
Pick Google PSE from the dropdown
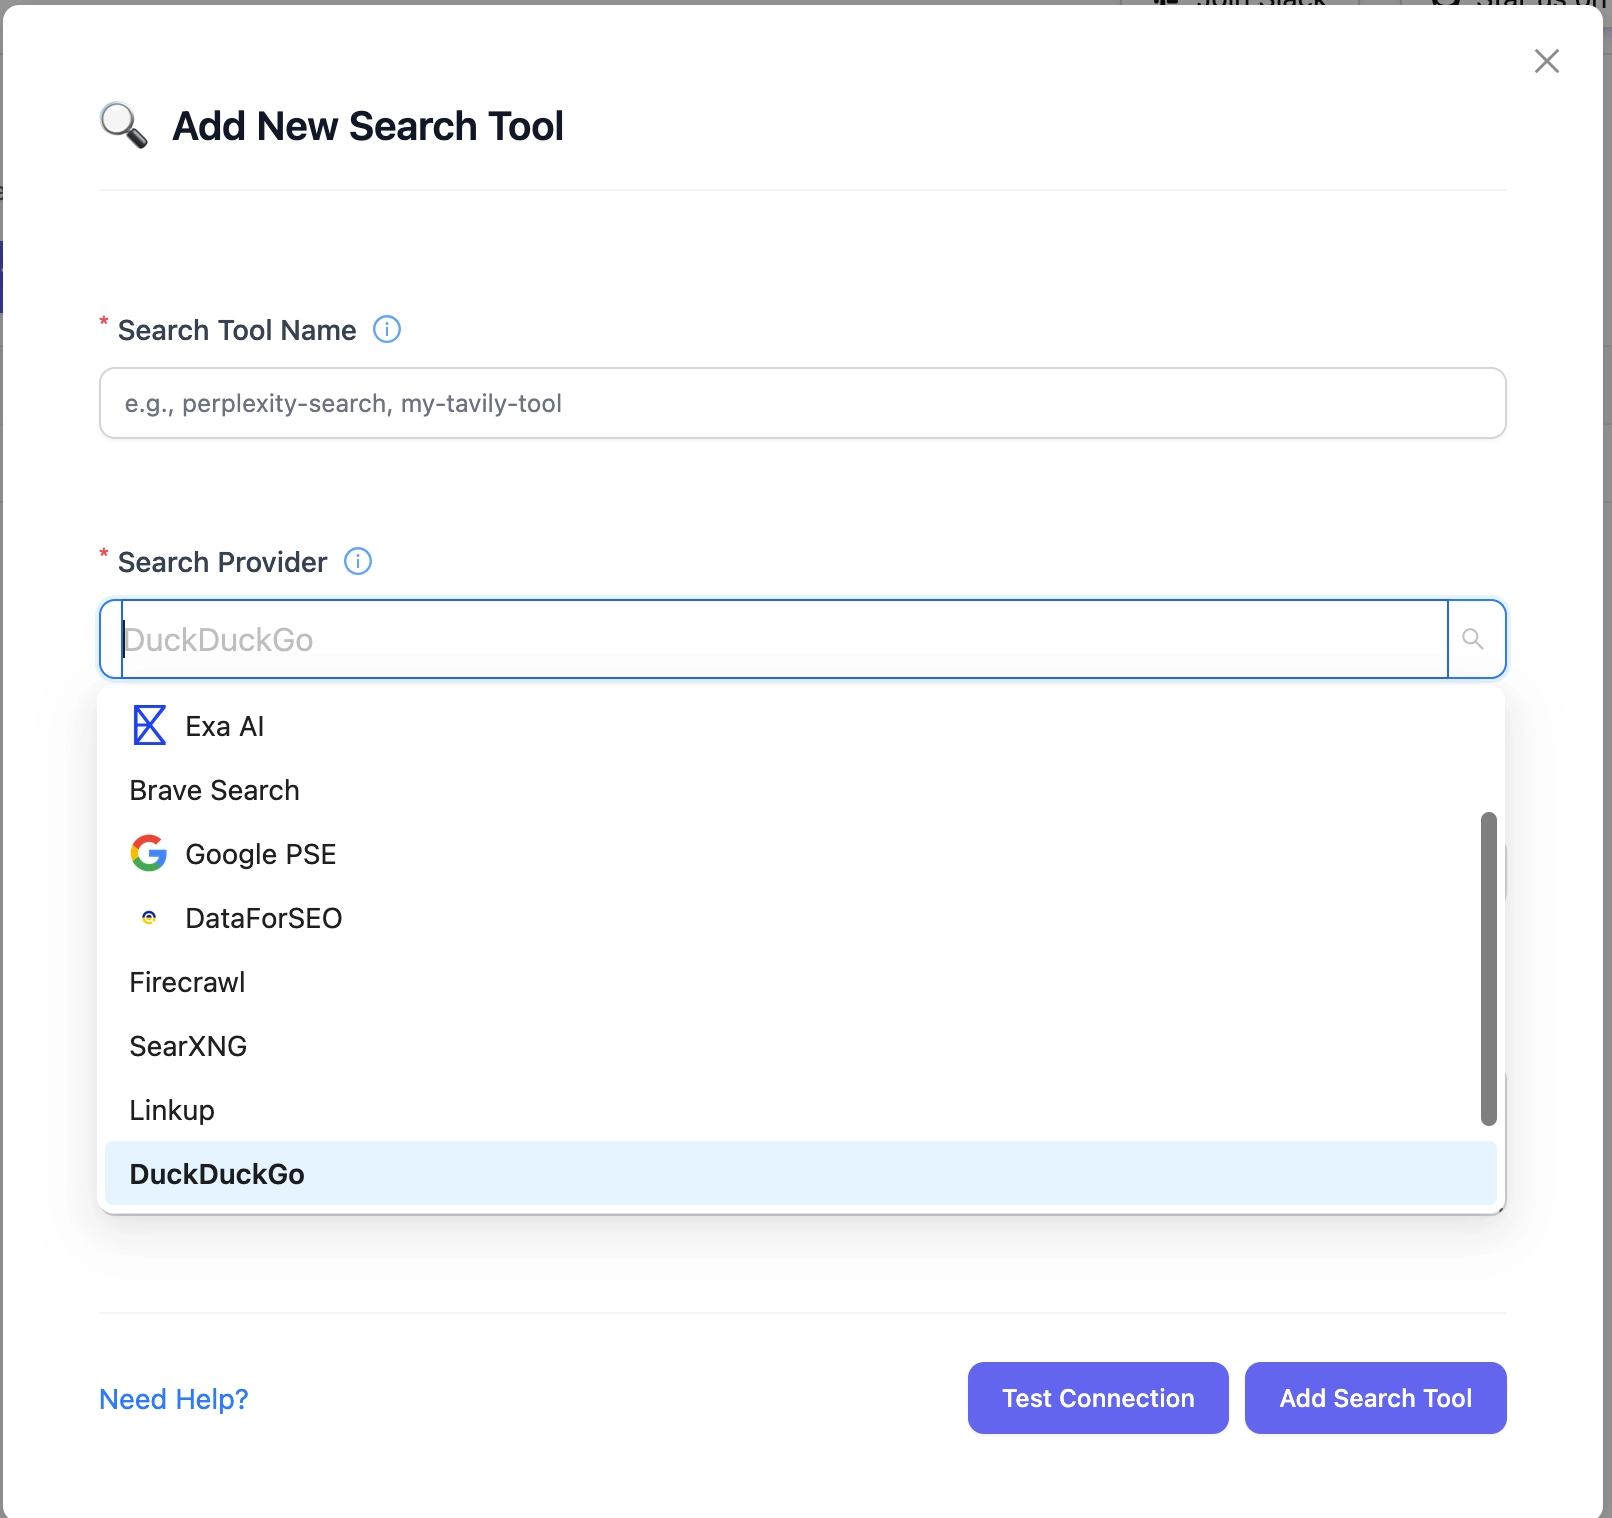click(x=800, y=854)
